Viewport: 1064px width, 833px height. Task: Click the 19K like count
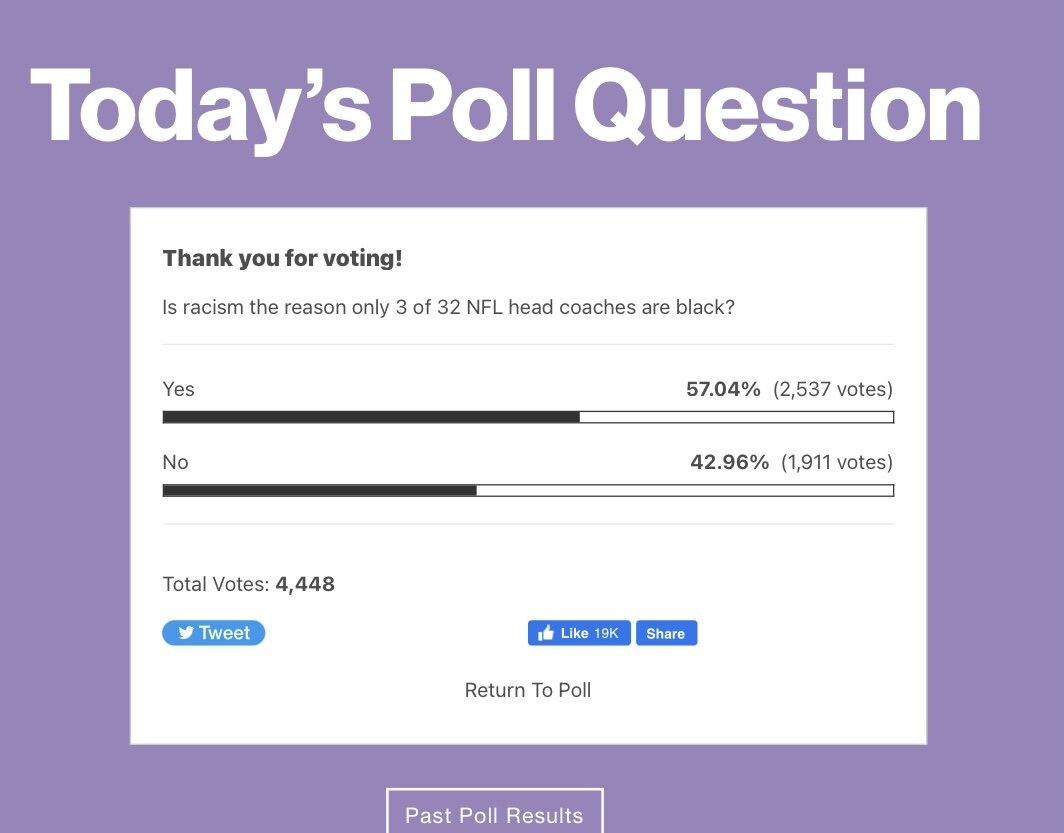(x=606, y=633)
